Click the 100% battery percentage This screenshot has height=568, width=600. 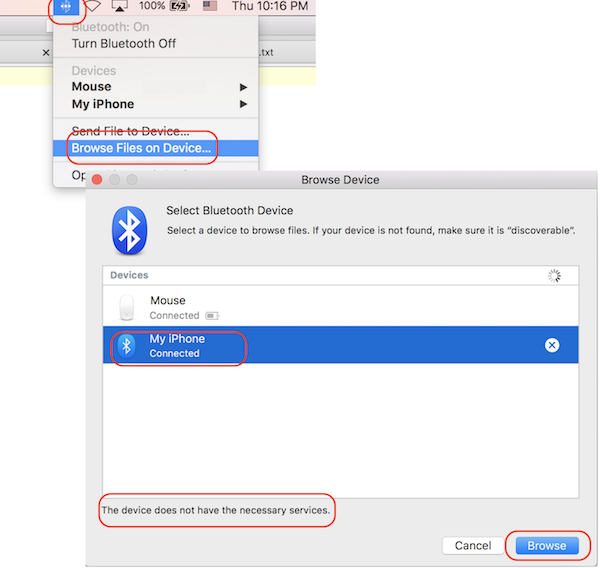pyautogui.click(x=152, y=6)
